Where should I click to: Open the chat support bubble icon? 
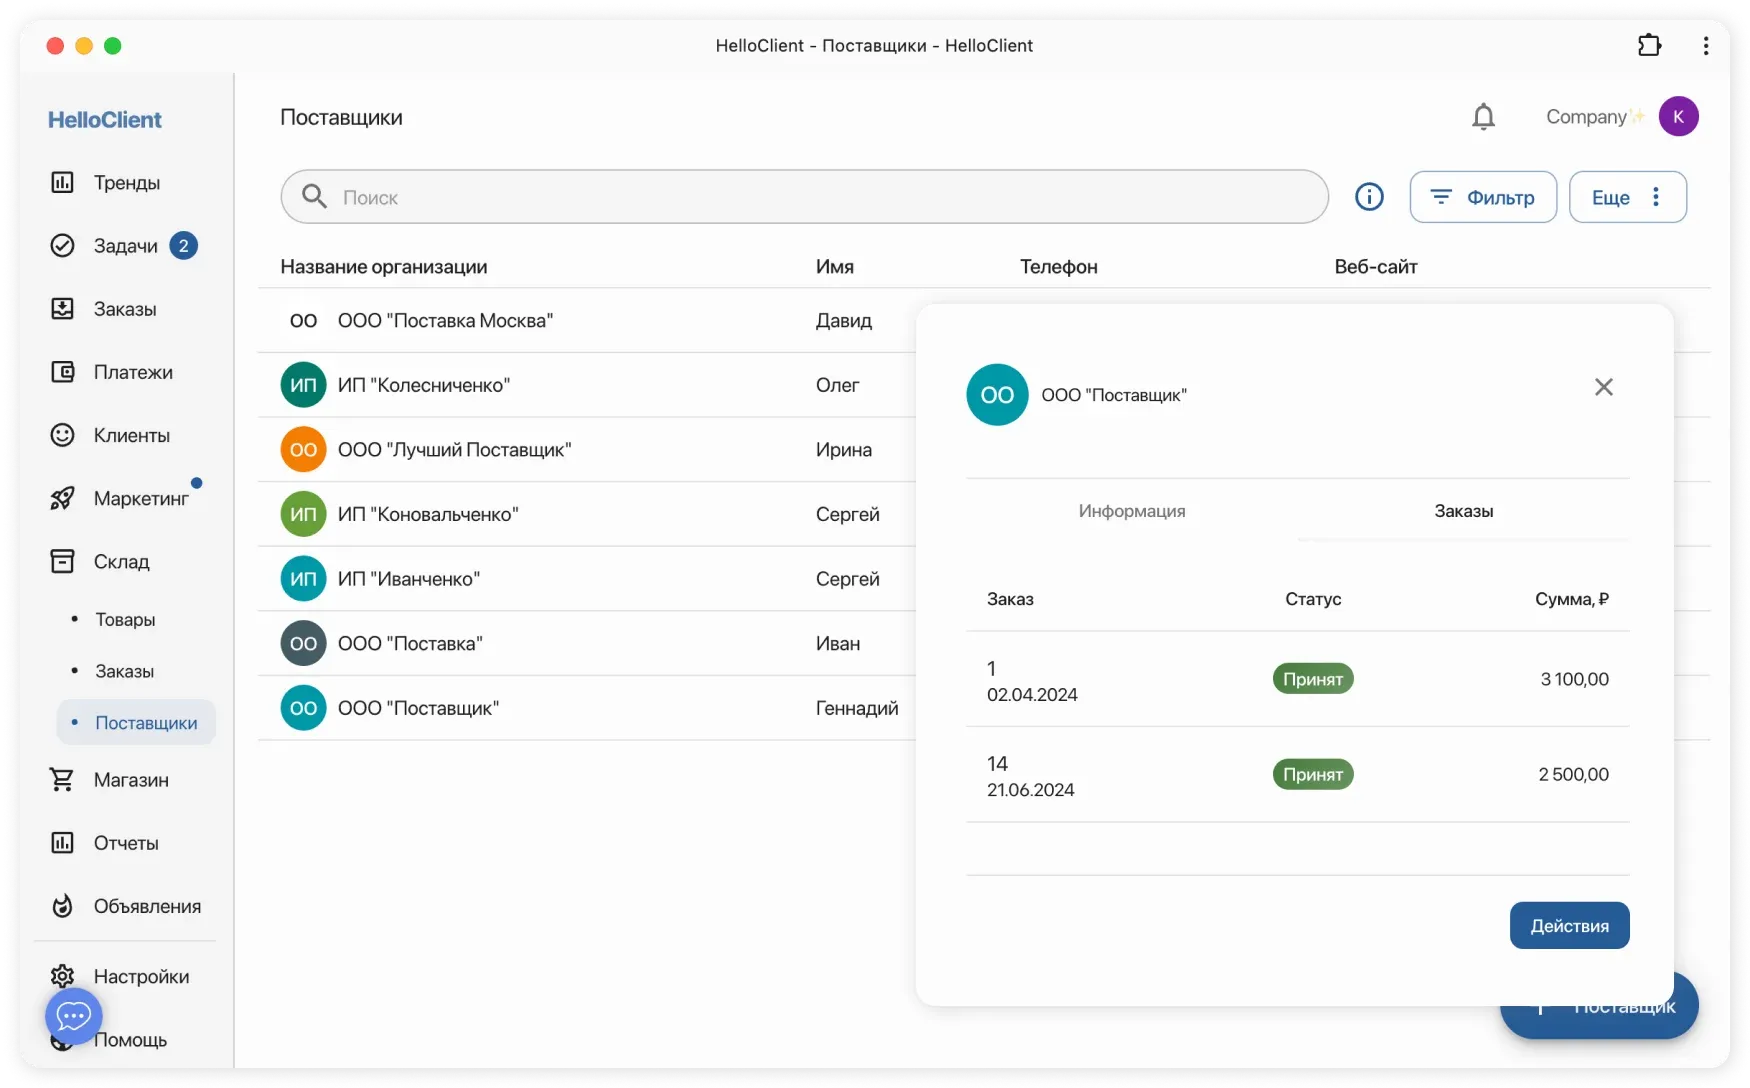[x=74, y=1016]
